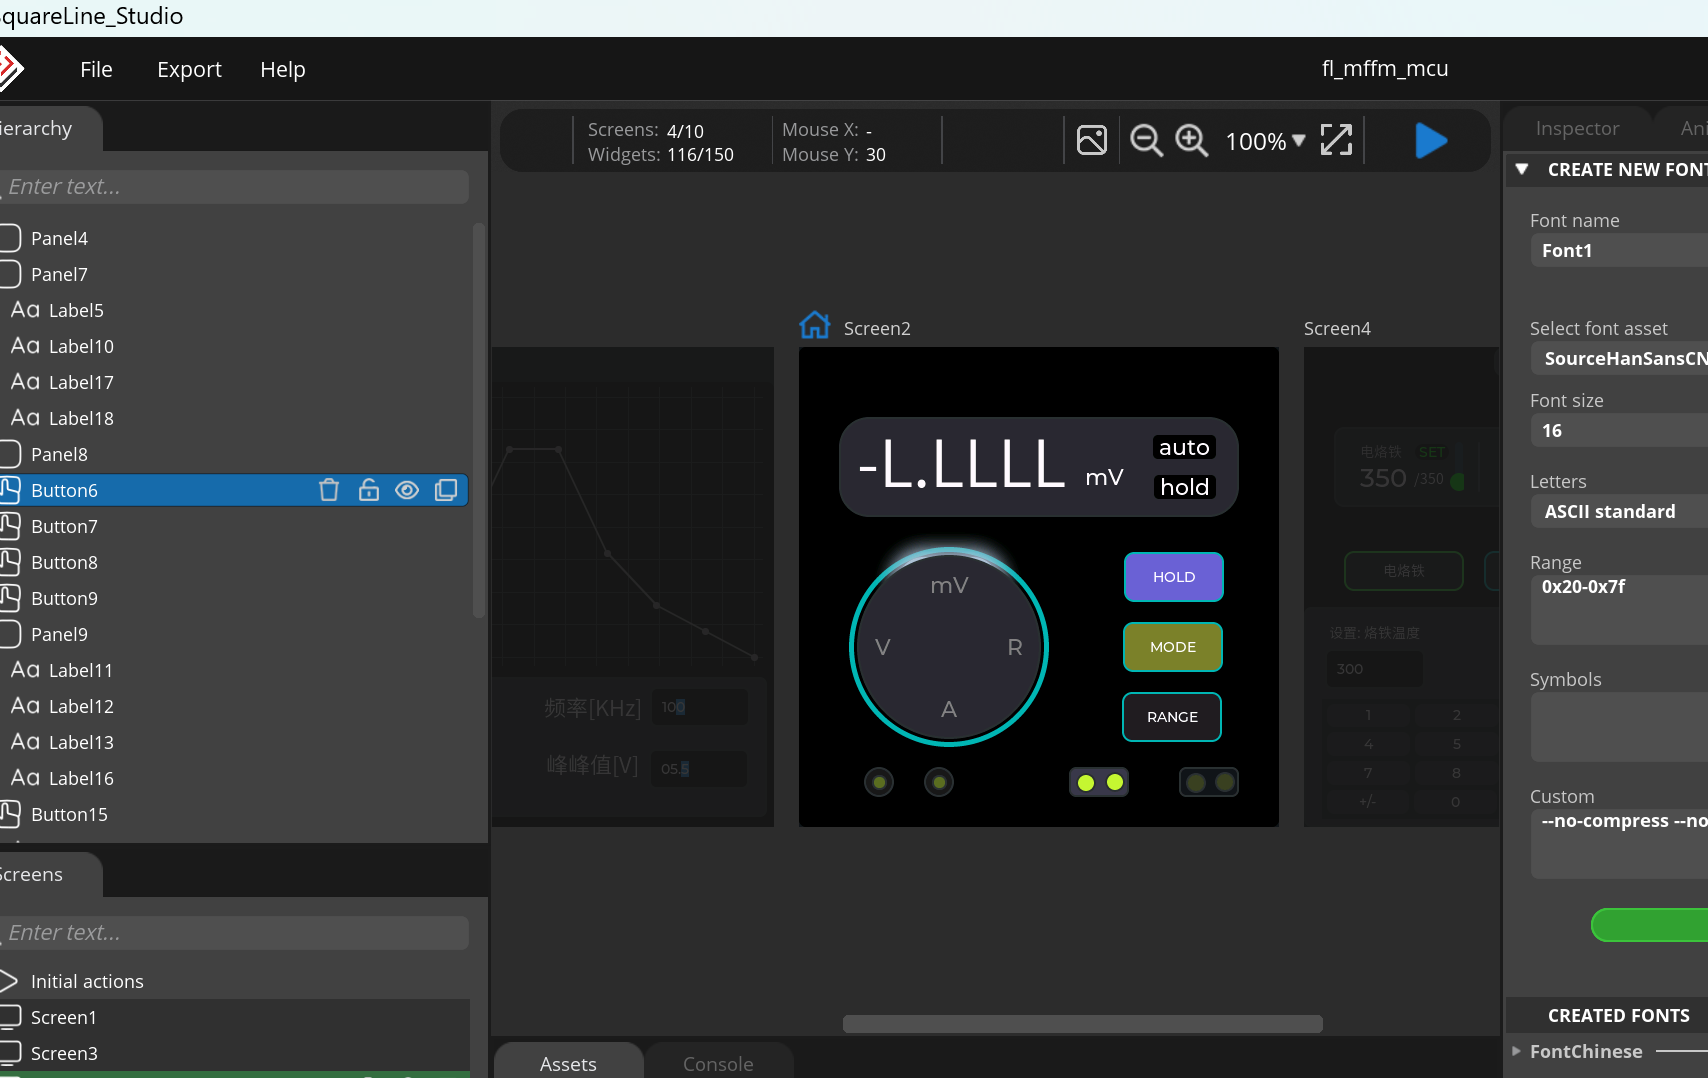Toggle Button6 visibility with the eye icon
The width and height of the screenshot is (1708, 1078).
[x=407, y=490]
